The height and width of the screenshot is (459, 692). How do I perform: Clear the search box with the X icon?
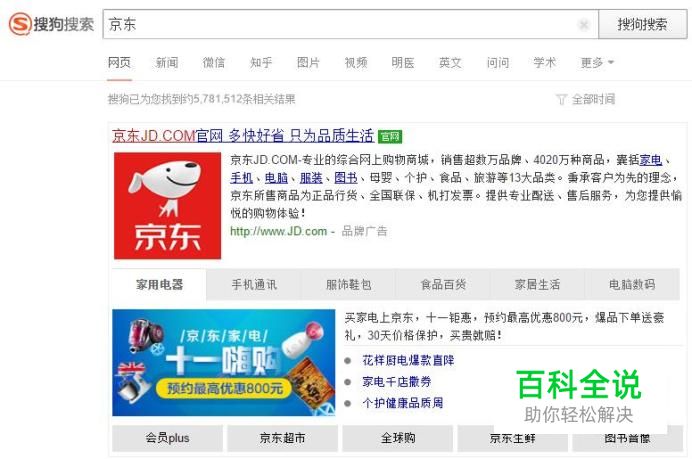tap(583, 25)
